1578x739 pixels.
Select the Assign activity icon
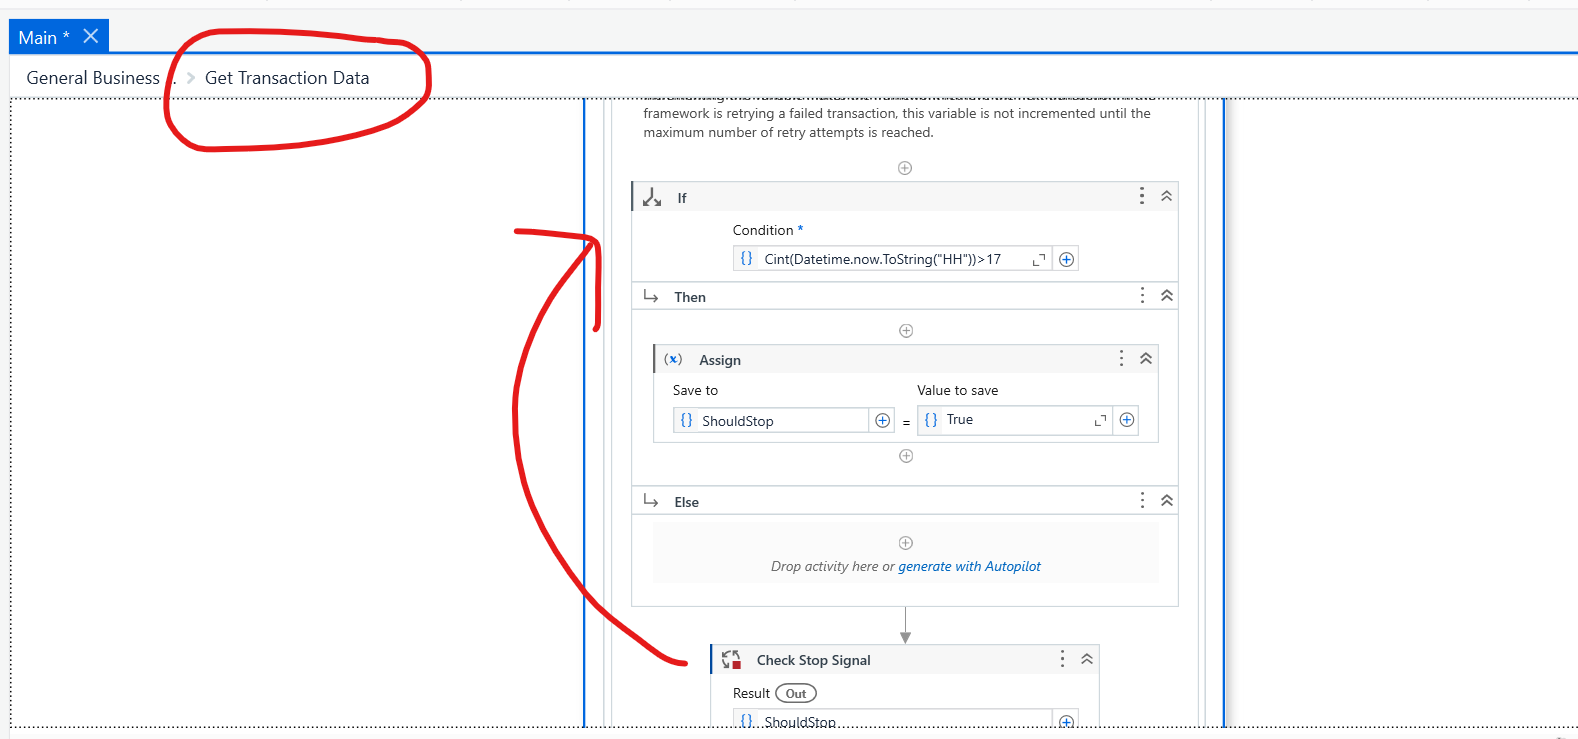tap(673, 359)
